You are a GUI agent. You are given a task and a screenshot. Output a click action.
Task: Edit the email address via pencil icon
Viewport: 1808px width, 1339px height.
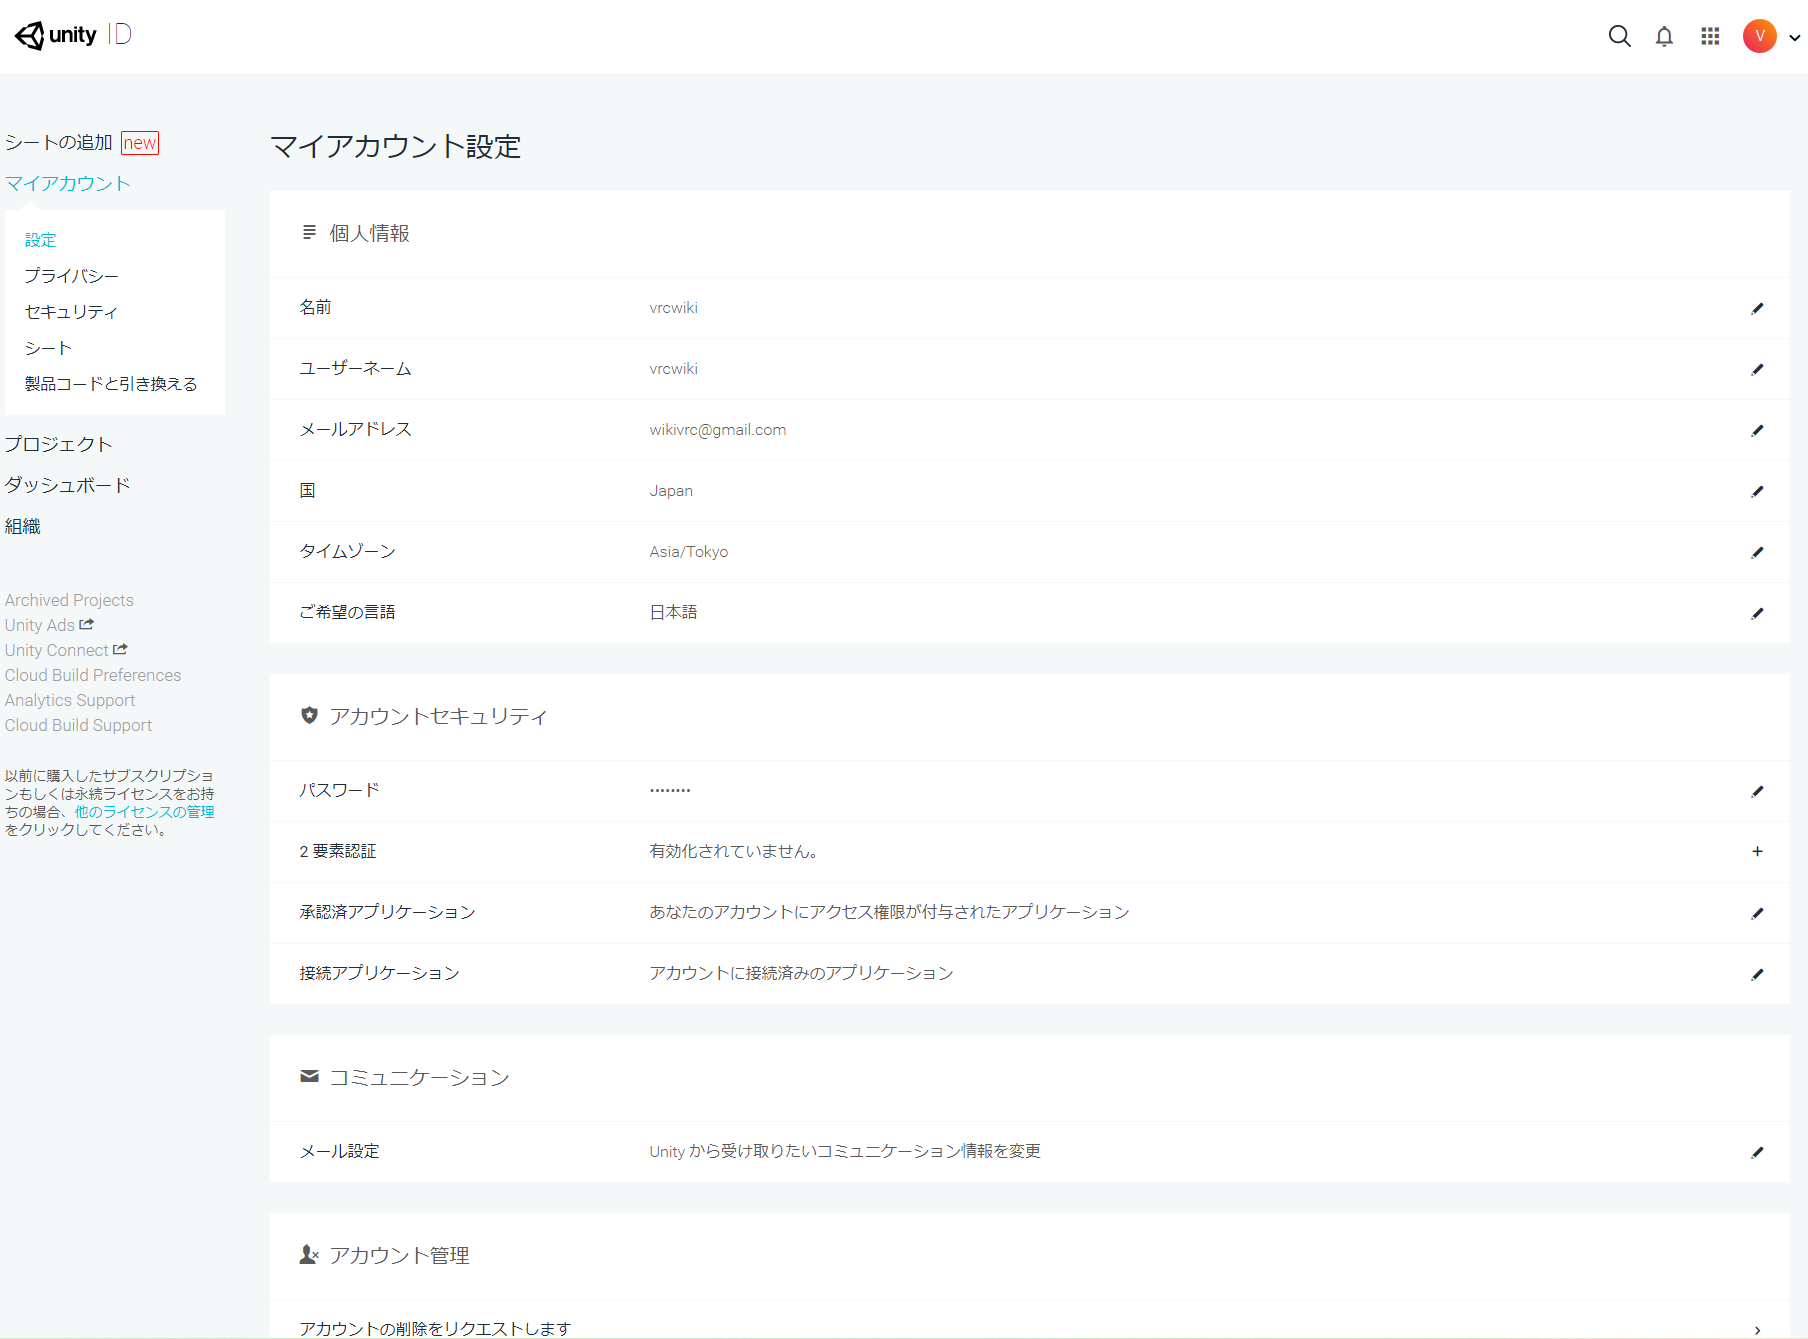pyautogui.click(x=1757, y=431)
